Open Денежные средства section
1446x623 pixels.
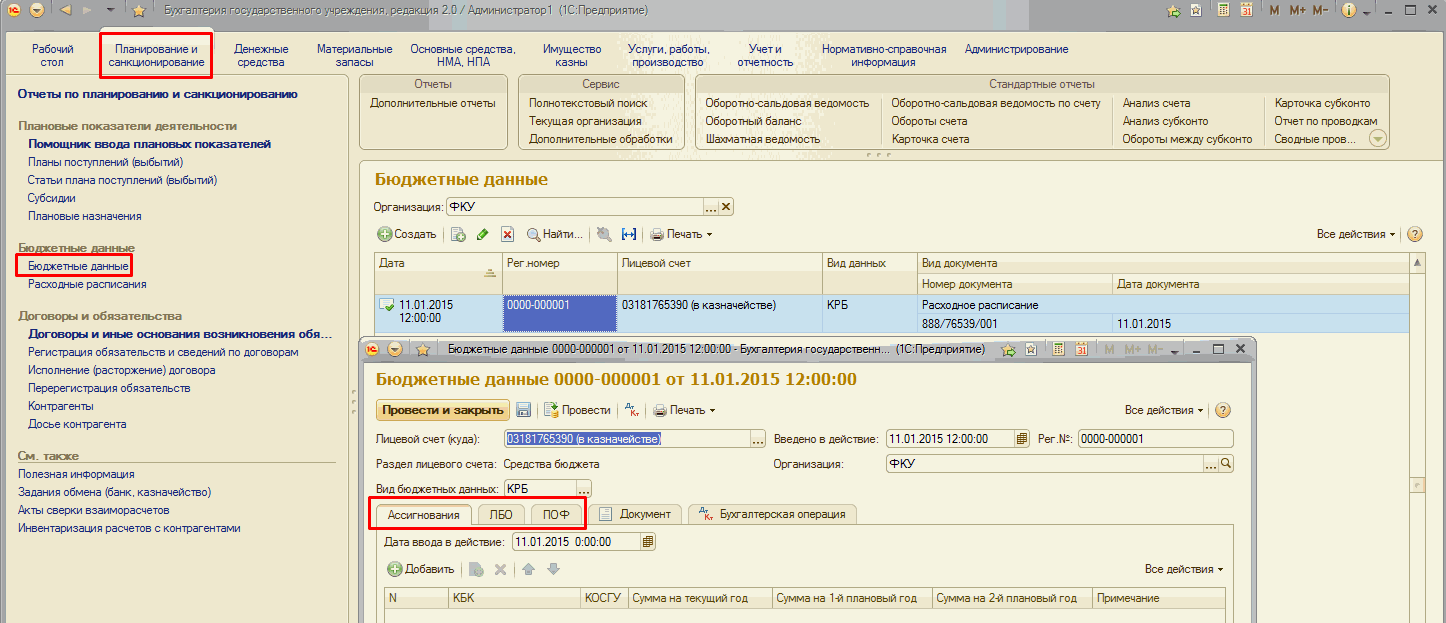[261, 55]
